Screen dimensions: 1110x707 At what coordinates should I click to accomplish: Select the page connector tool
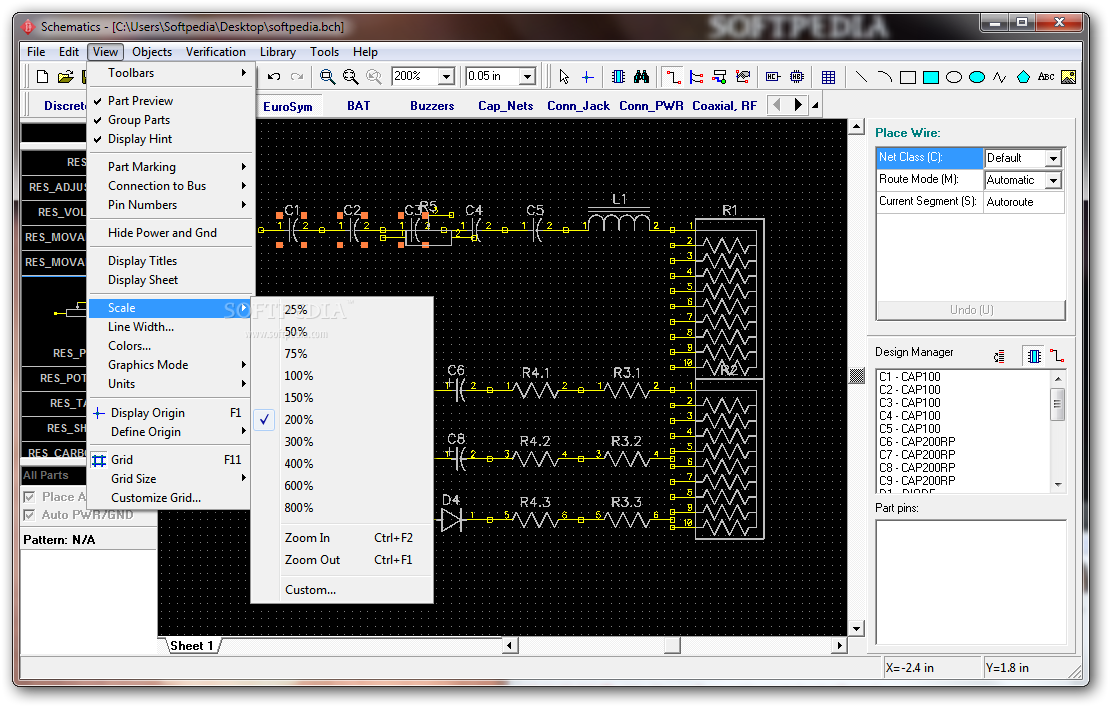(743, 76)
